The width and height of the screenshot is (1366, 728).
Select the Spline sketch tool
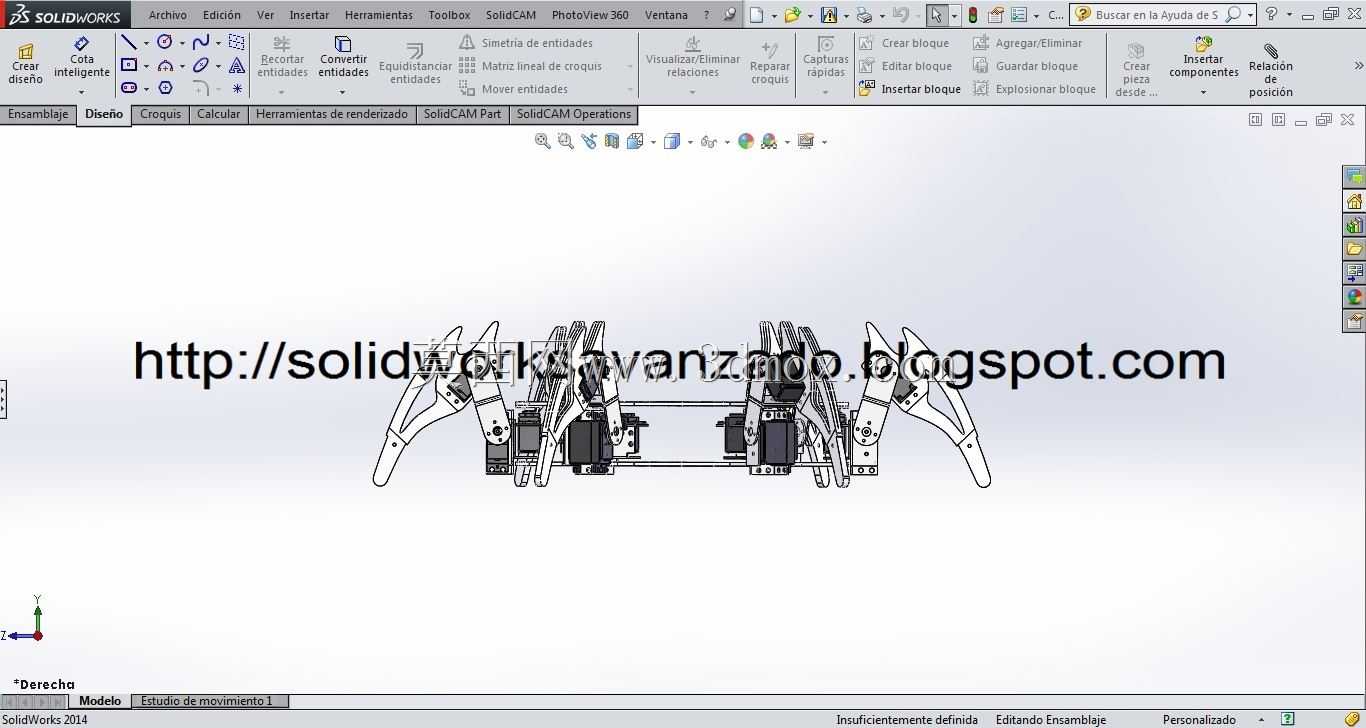coord(201,43)
